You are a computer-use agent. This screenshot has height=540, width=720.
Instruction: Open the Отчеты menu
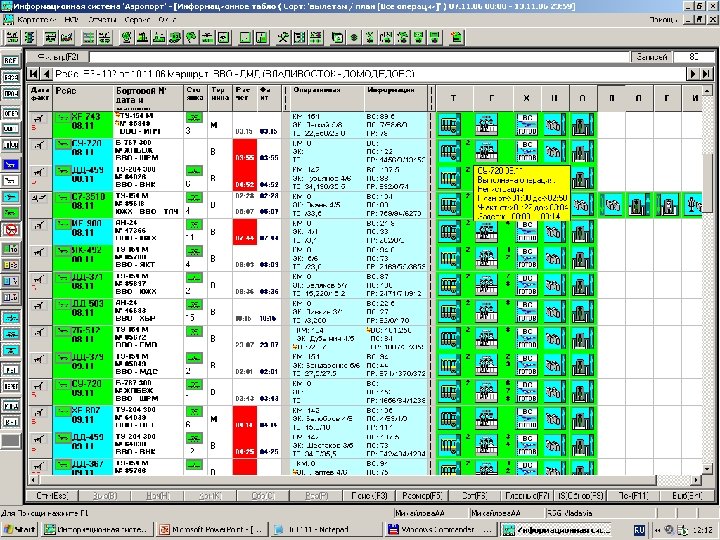tap(101, 20)
